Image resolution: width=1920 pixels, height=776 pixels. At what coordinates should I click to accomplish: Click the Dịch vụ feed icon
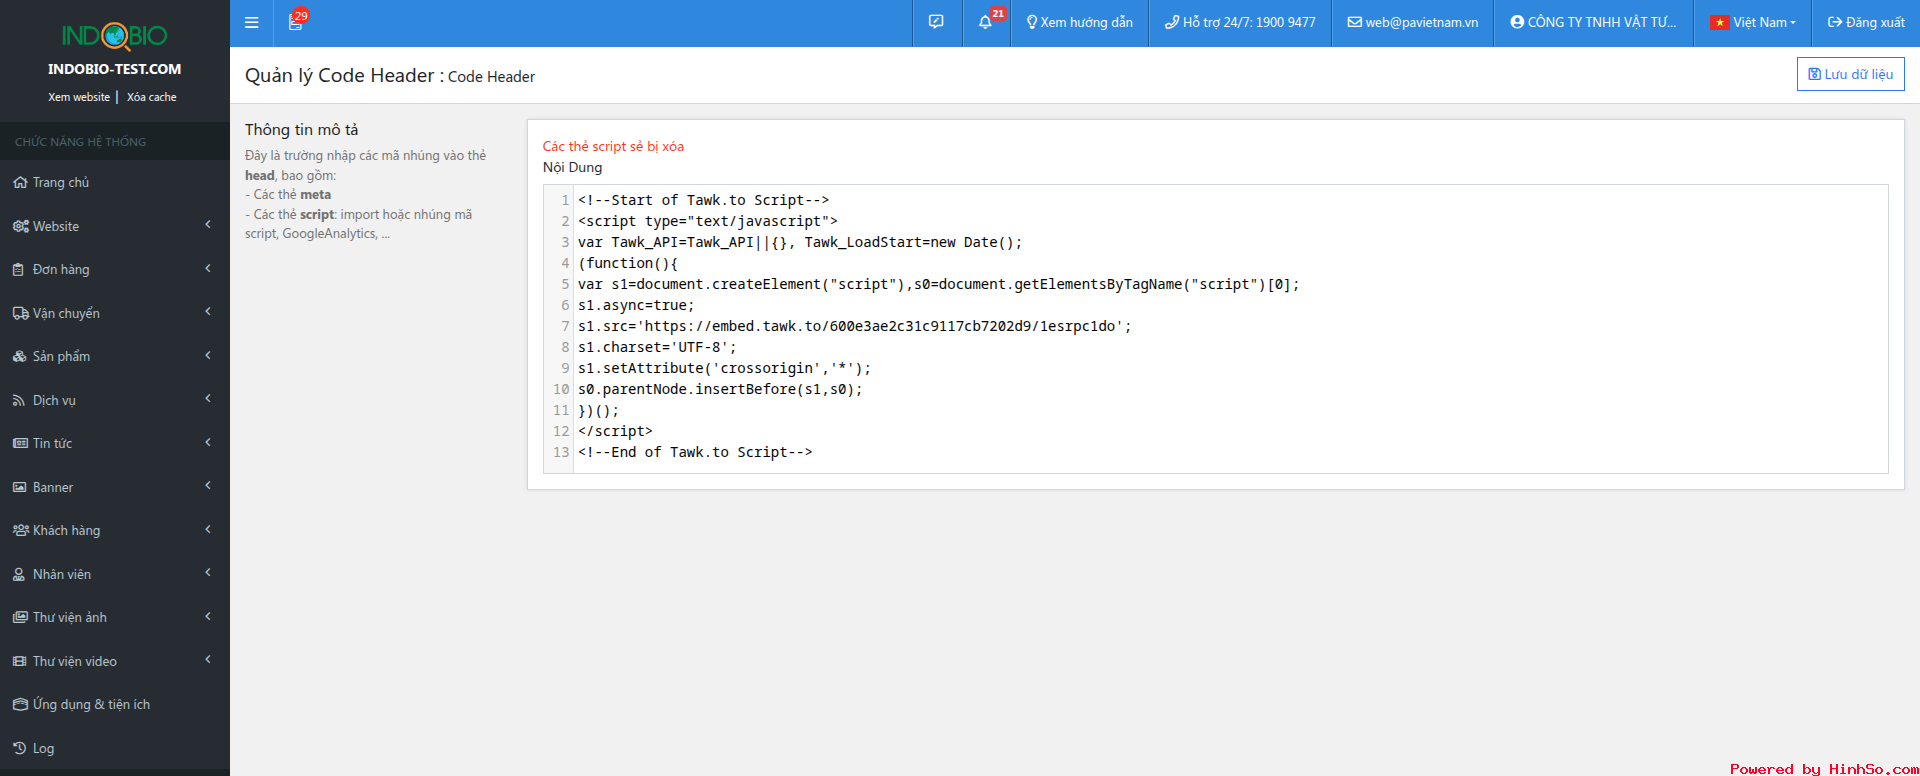tap(19, 401)
